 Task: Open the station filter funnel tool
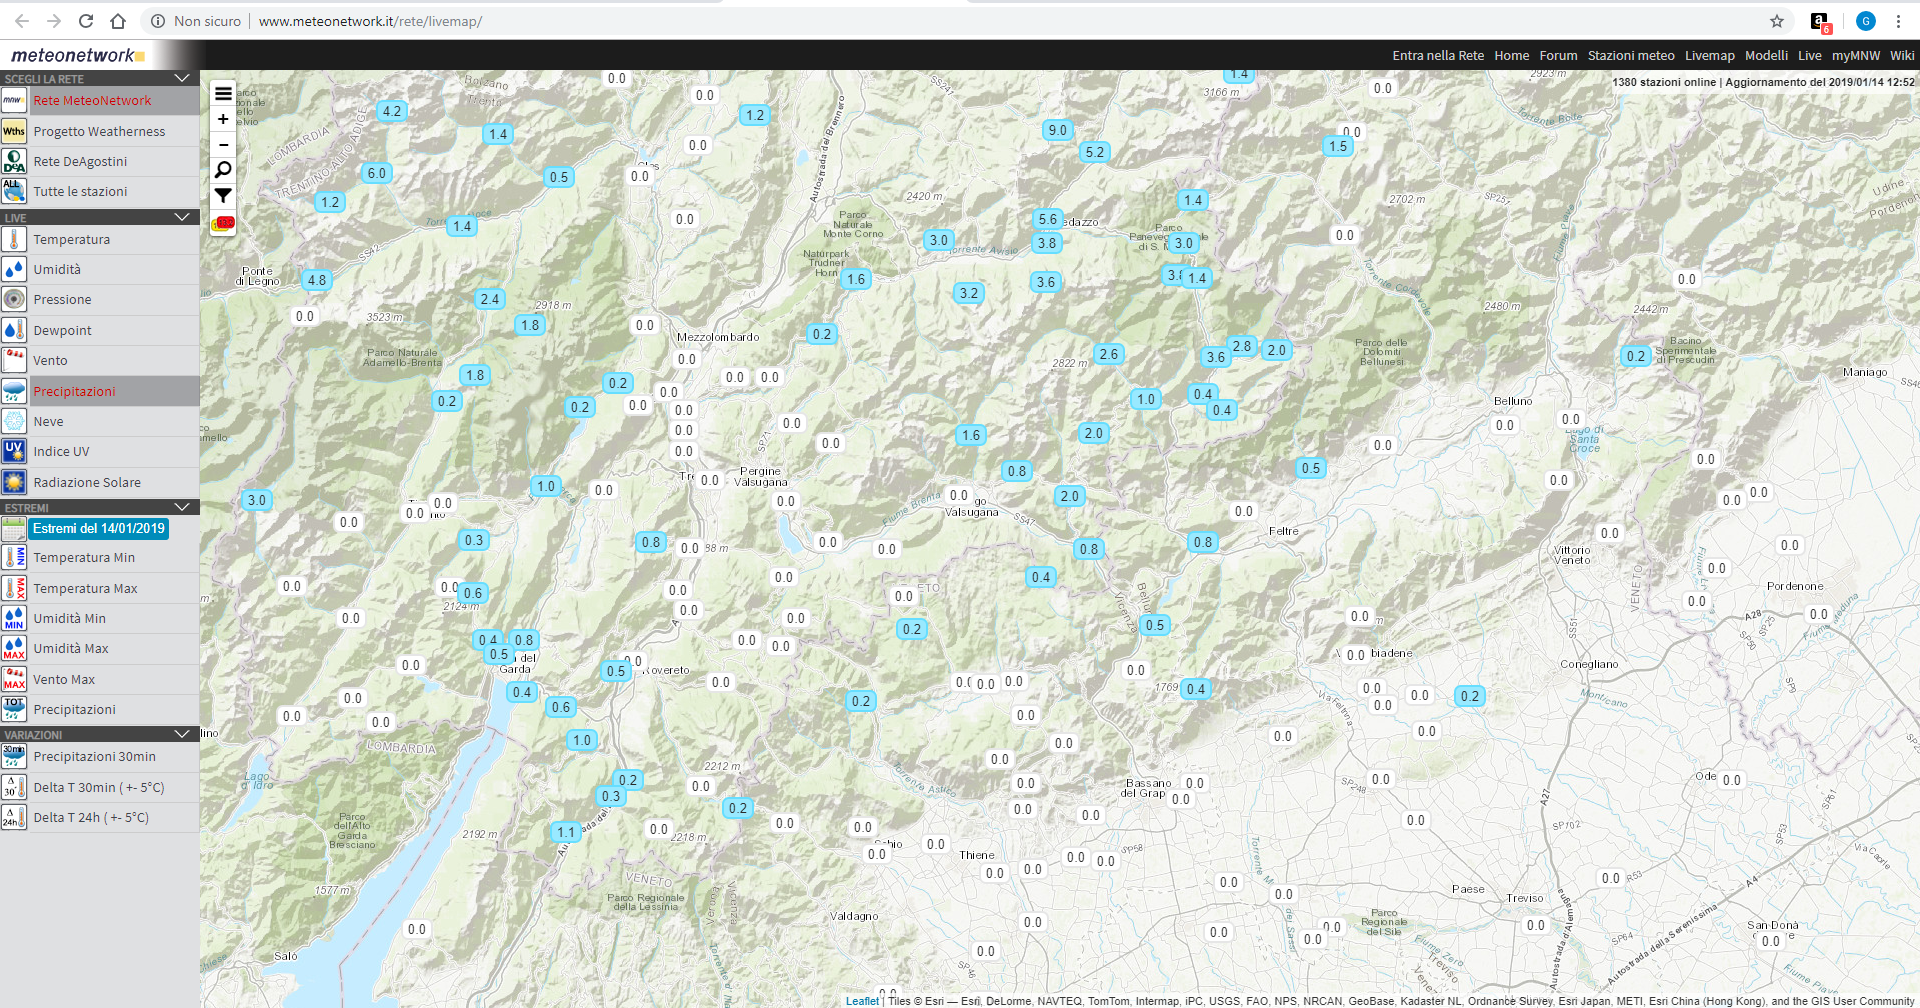click(x=223, y=196)
